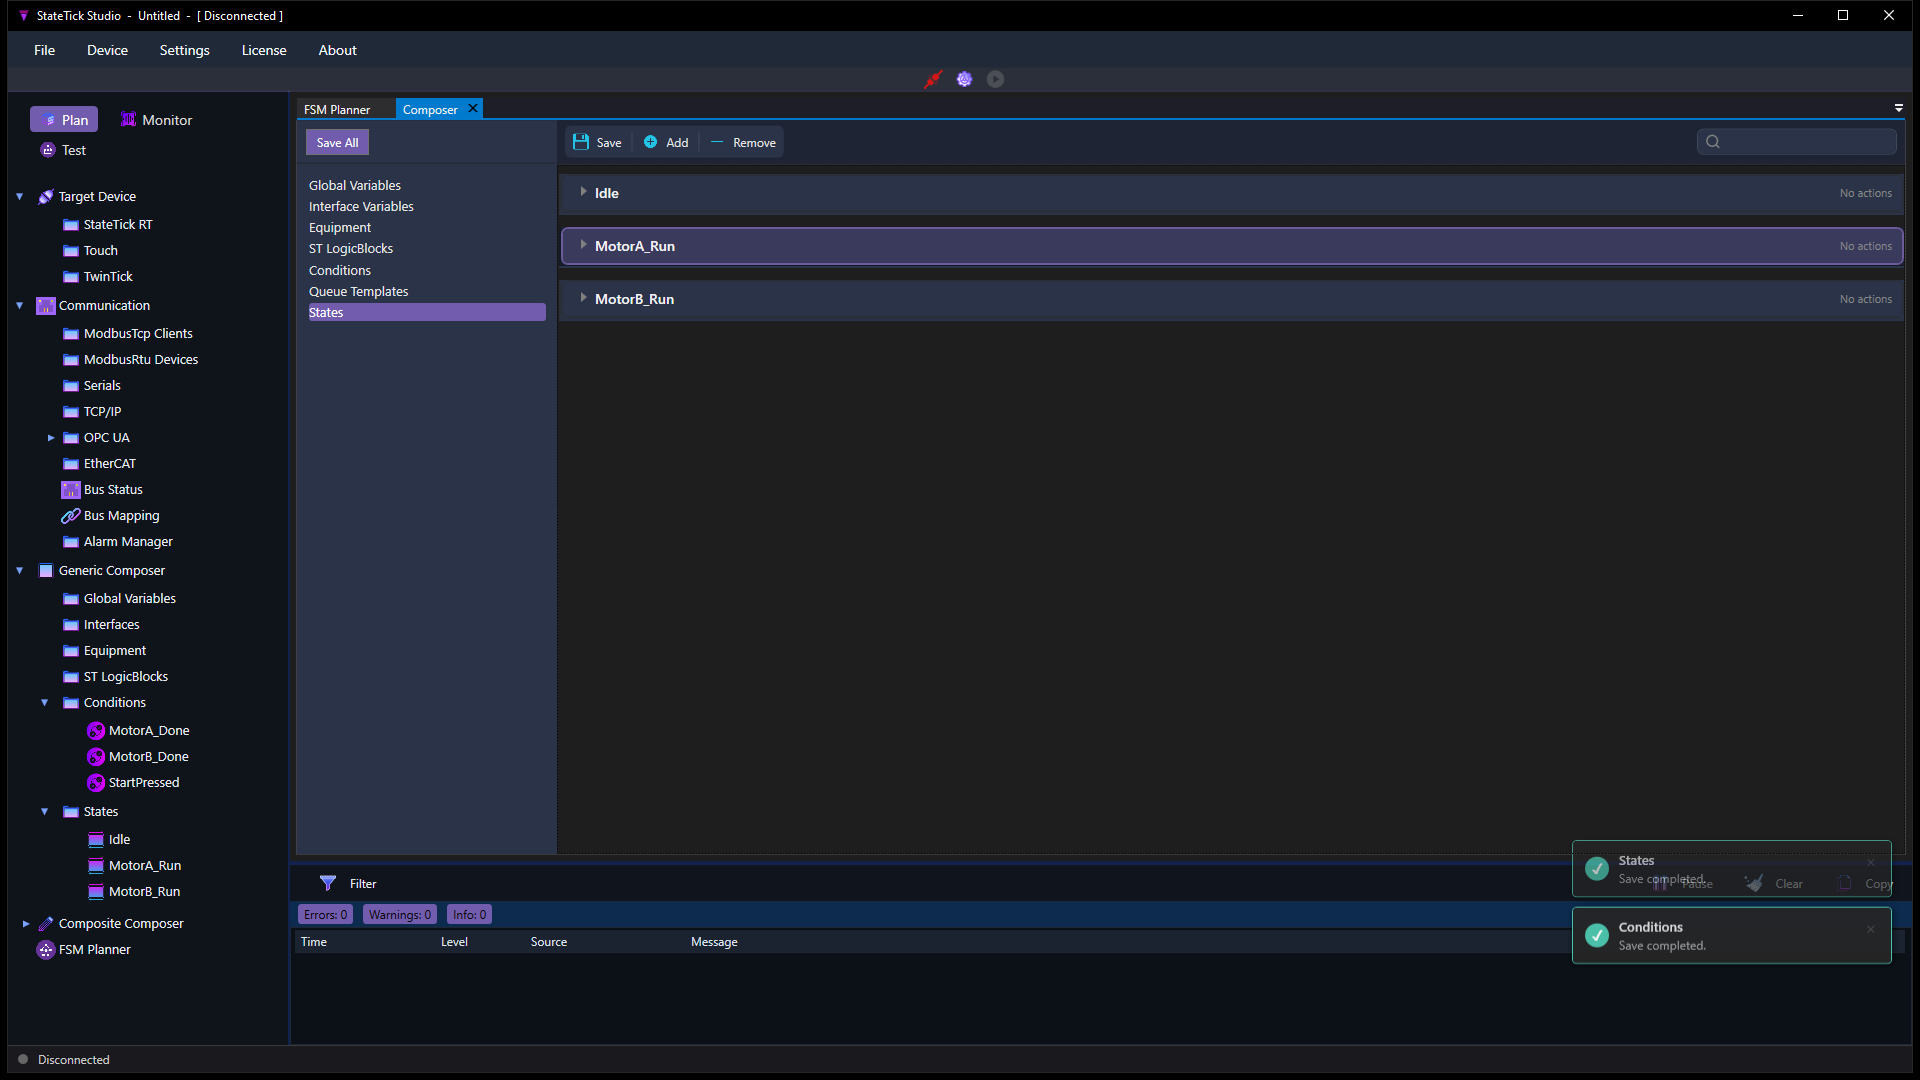The image size is (1920, 1080).
Task: Select the MotorA_Done condition icon
Action: [96, 731]
